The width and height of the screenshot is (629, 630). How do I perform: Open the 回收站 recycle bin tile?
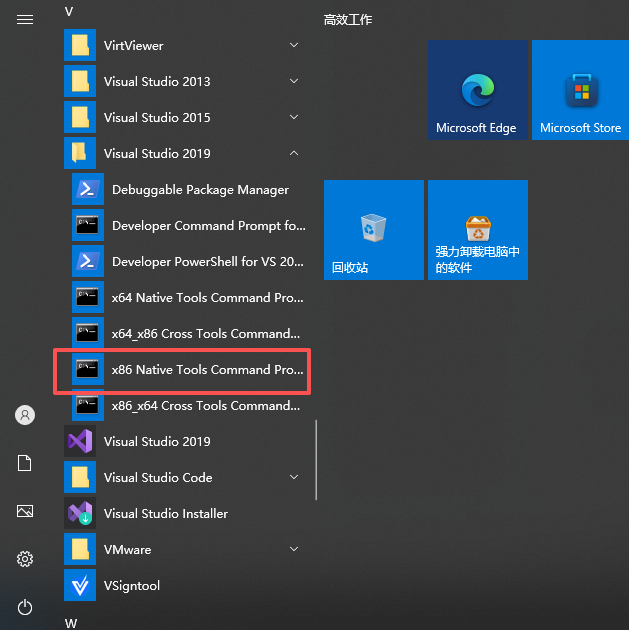click(x=374, y=230)
